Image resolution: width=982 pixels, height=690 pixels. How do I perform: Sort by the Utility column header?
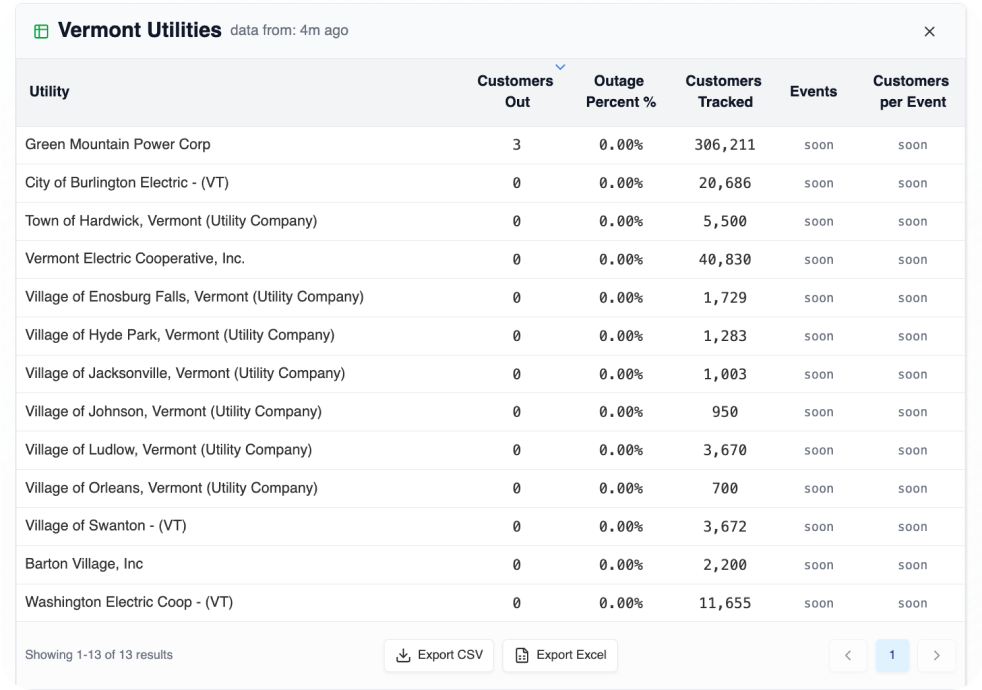pyautogui.click(x=49, y=92)
